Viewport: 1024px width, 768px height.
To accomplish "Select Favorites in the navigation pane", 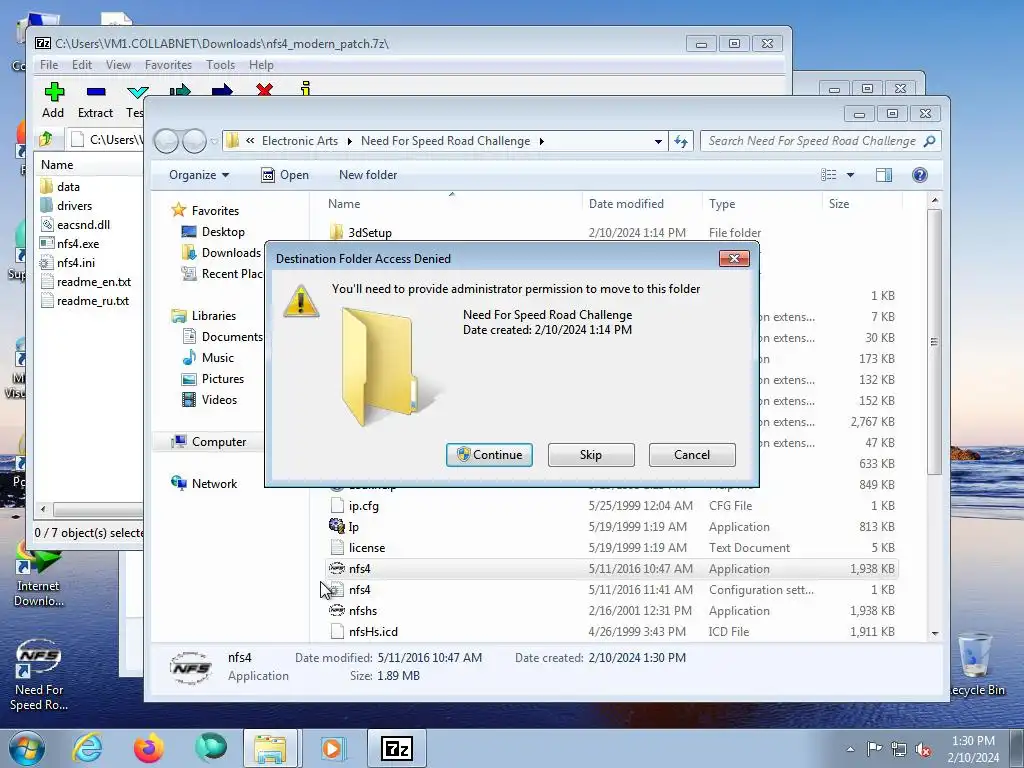I will click(215, 210).
